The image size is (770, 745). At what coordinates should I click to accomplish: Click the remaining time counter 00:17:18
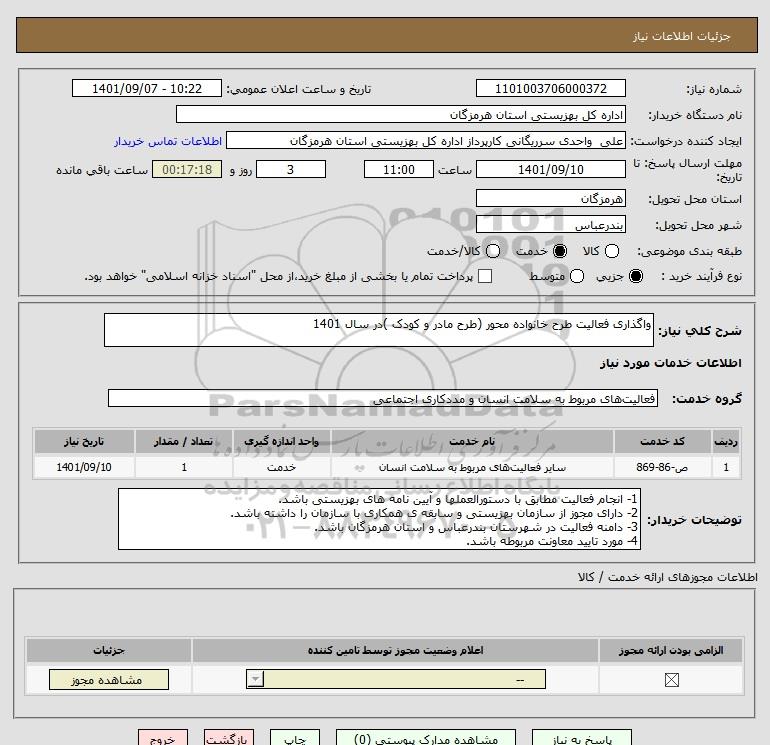[x=187, y=169]
